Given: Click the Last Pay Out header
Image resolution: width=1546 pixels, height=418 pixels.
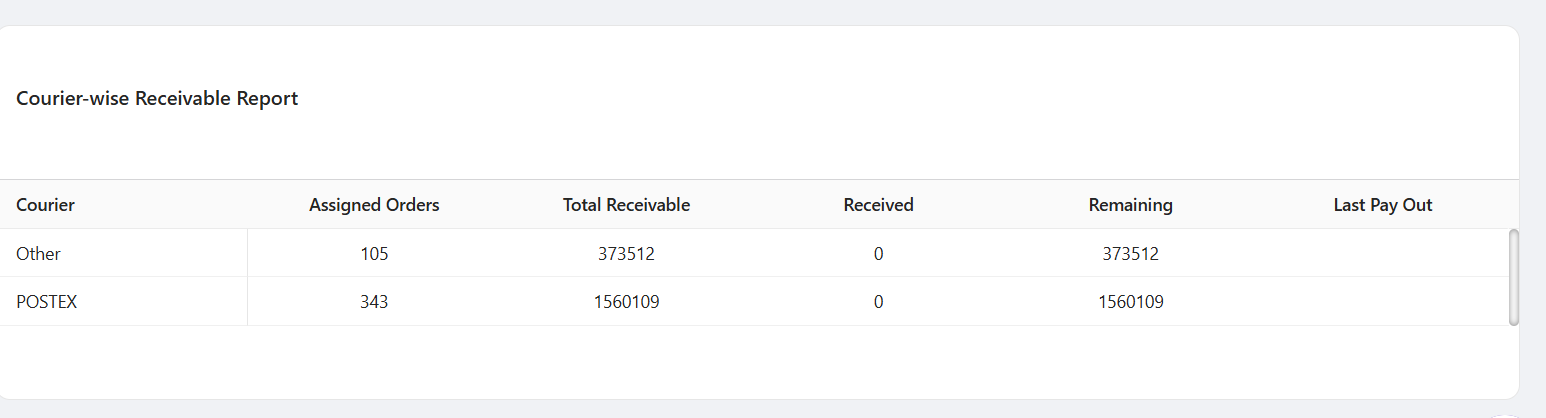Looking at the screenshot, I should pyautogui.click(x=1382, y=205).
